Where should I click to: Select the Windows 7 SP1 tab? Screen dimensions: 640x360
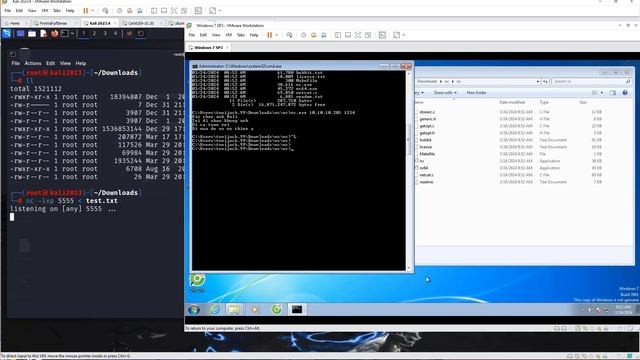(x=209, y=48)
